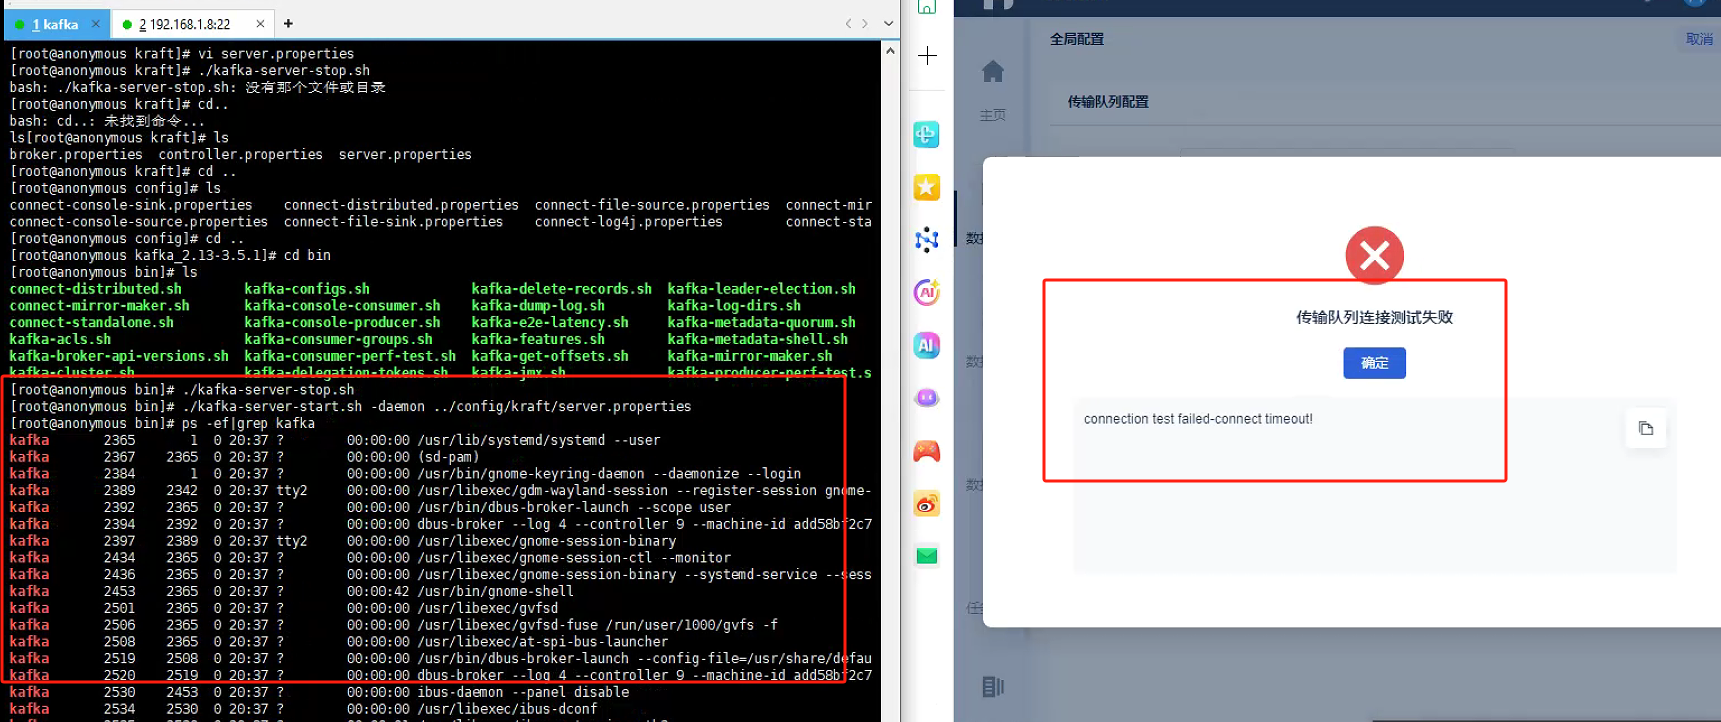Click 'kafka-console-producer.sh' in terminal listing

342,323
